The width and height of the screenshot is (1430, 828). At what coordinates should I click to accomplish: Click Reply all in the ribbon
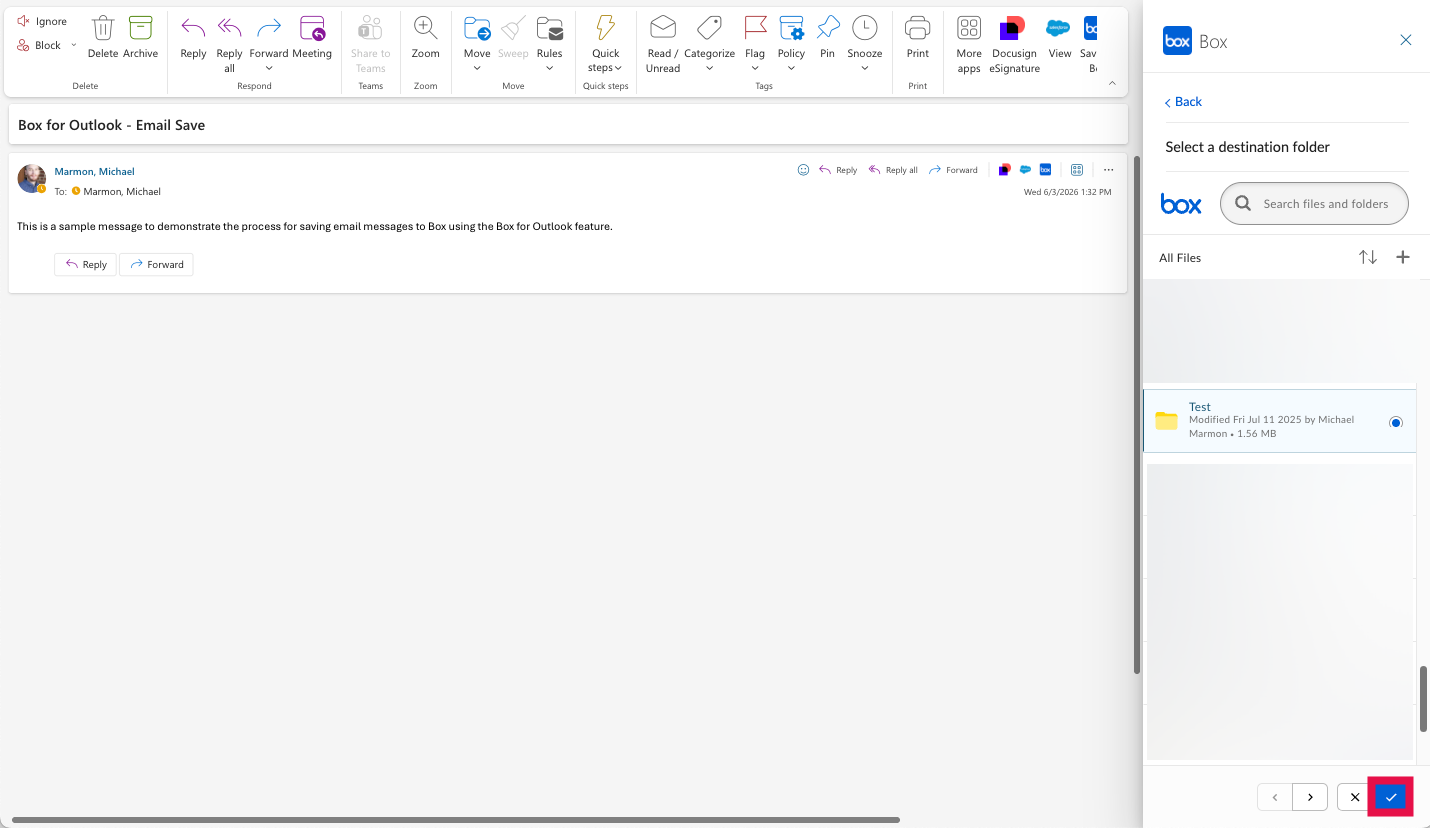tap(229, 44)
